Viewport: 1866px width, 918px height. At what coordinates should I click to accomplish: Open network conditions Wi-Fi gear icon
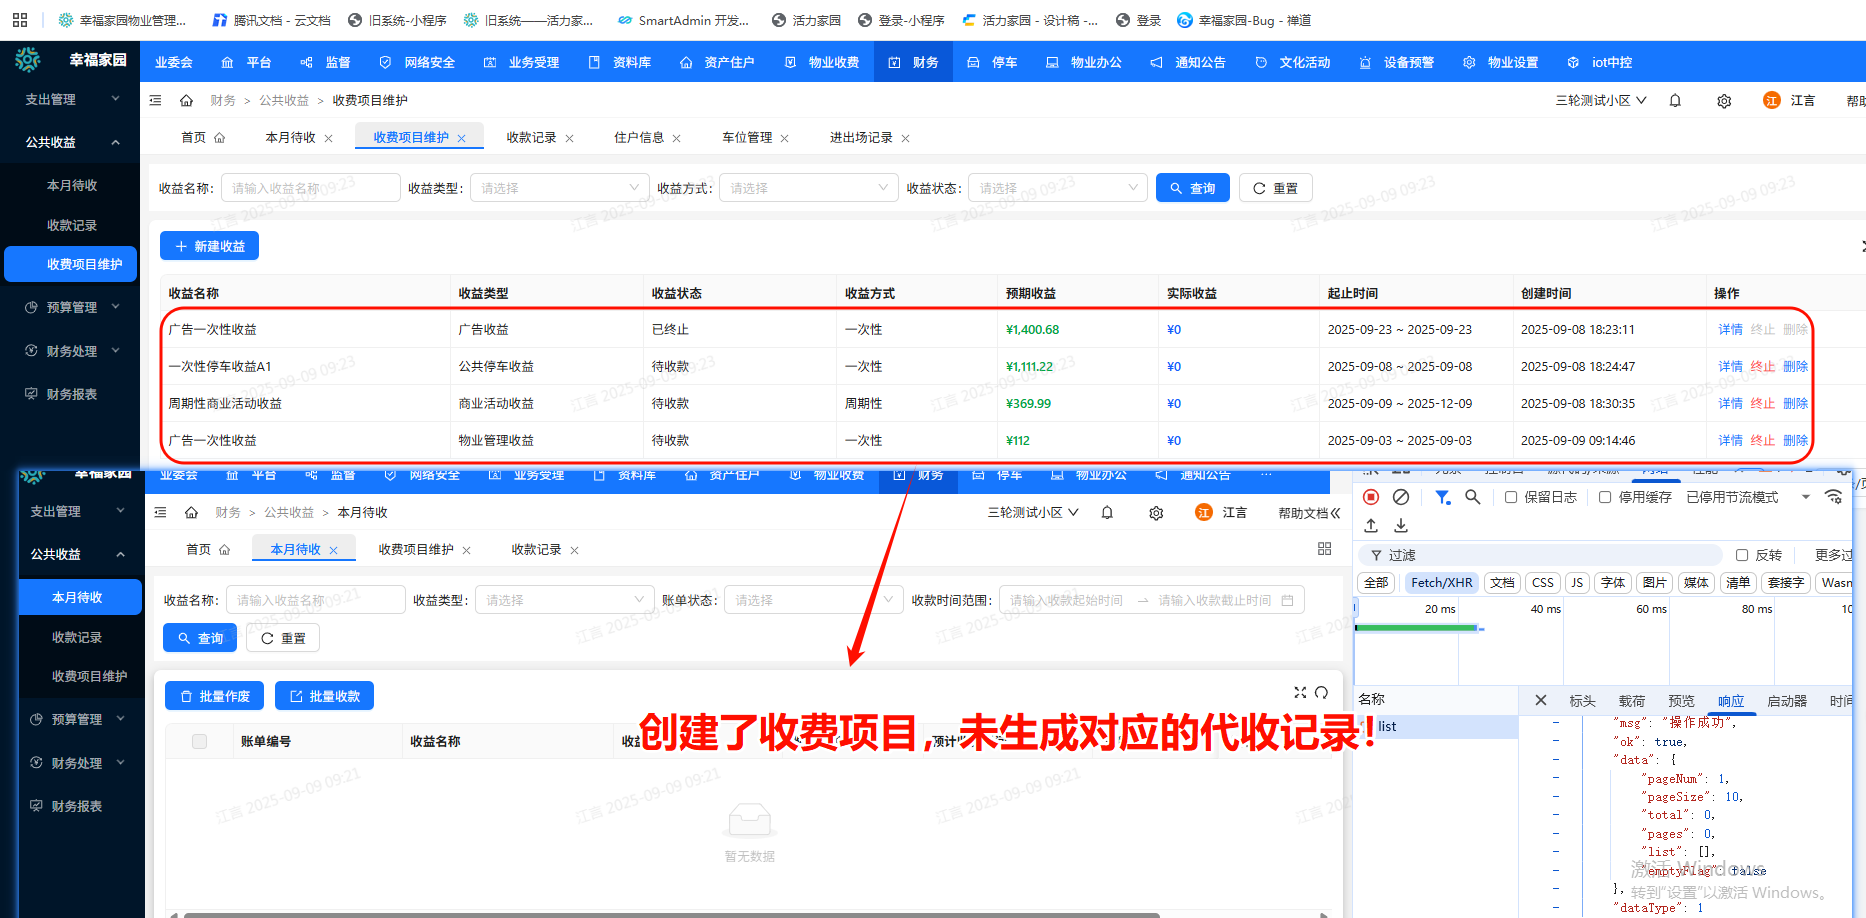tap(1833, 497)
